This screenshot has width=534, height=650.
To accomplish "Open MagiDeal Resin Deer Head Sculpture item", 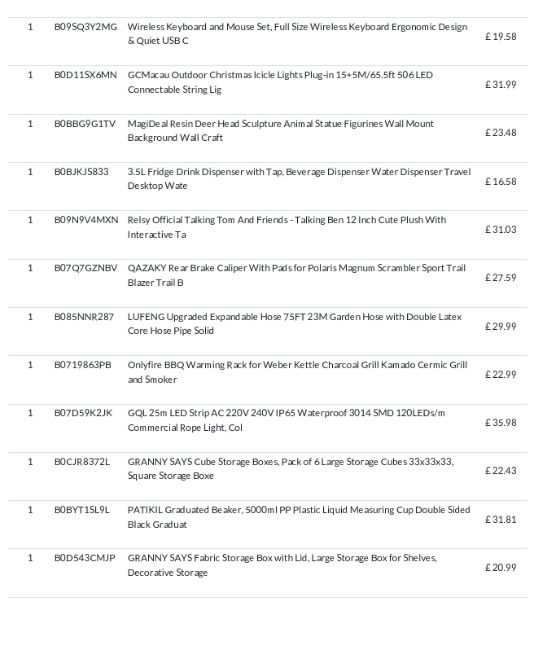I will [x=281, y=131].
